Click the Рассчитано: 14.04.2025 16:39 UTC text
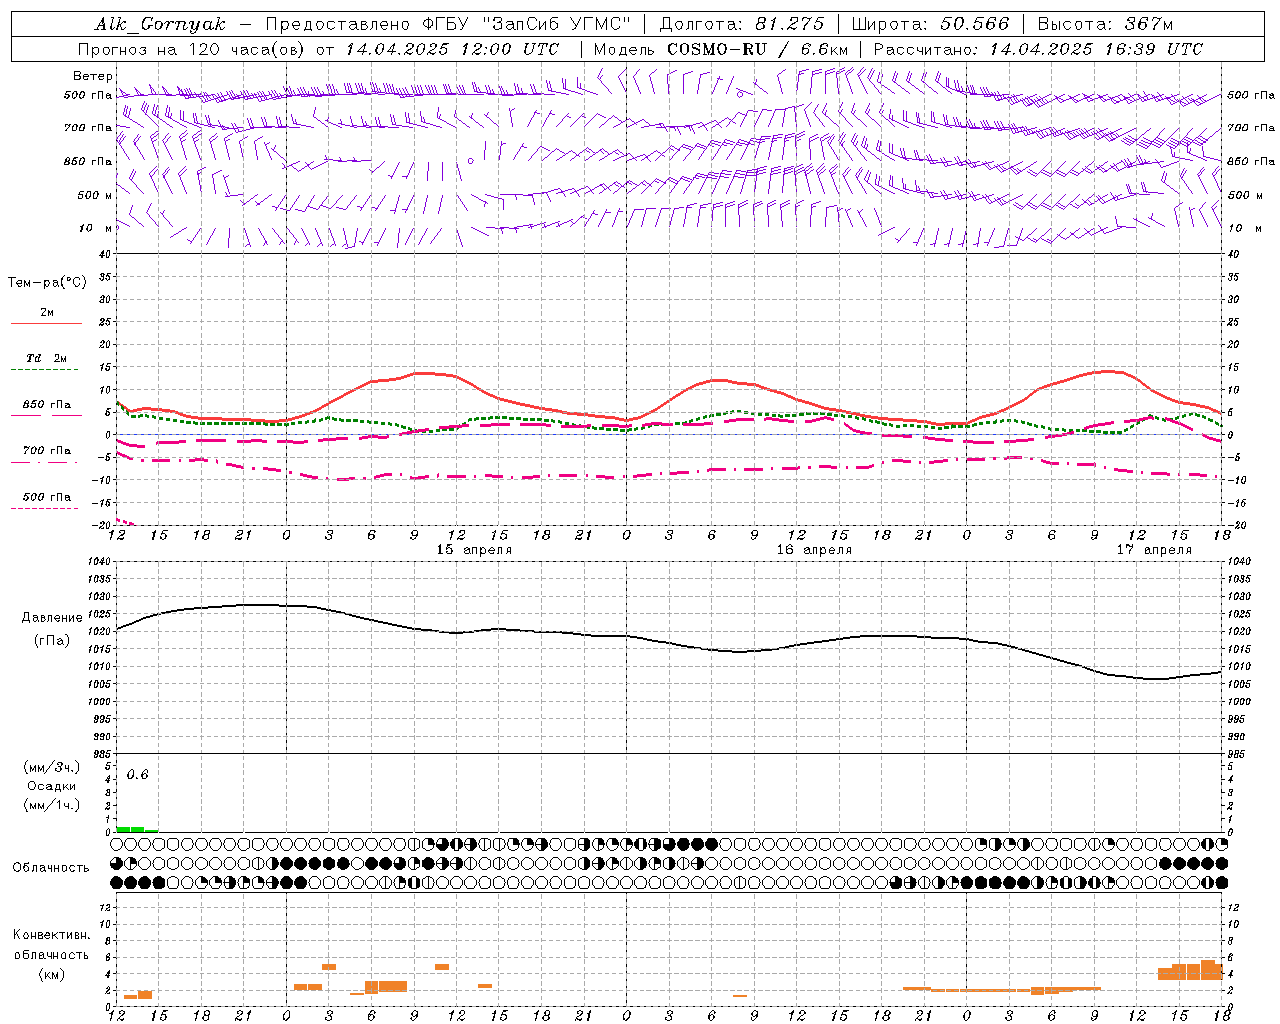 pyautogui.click(x=1038, y=49)
